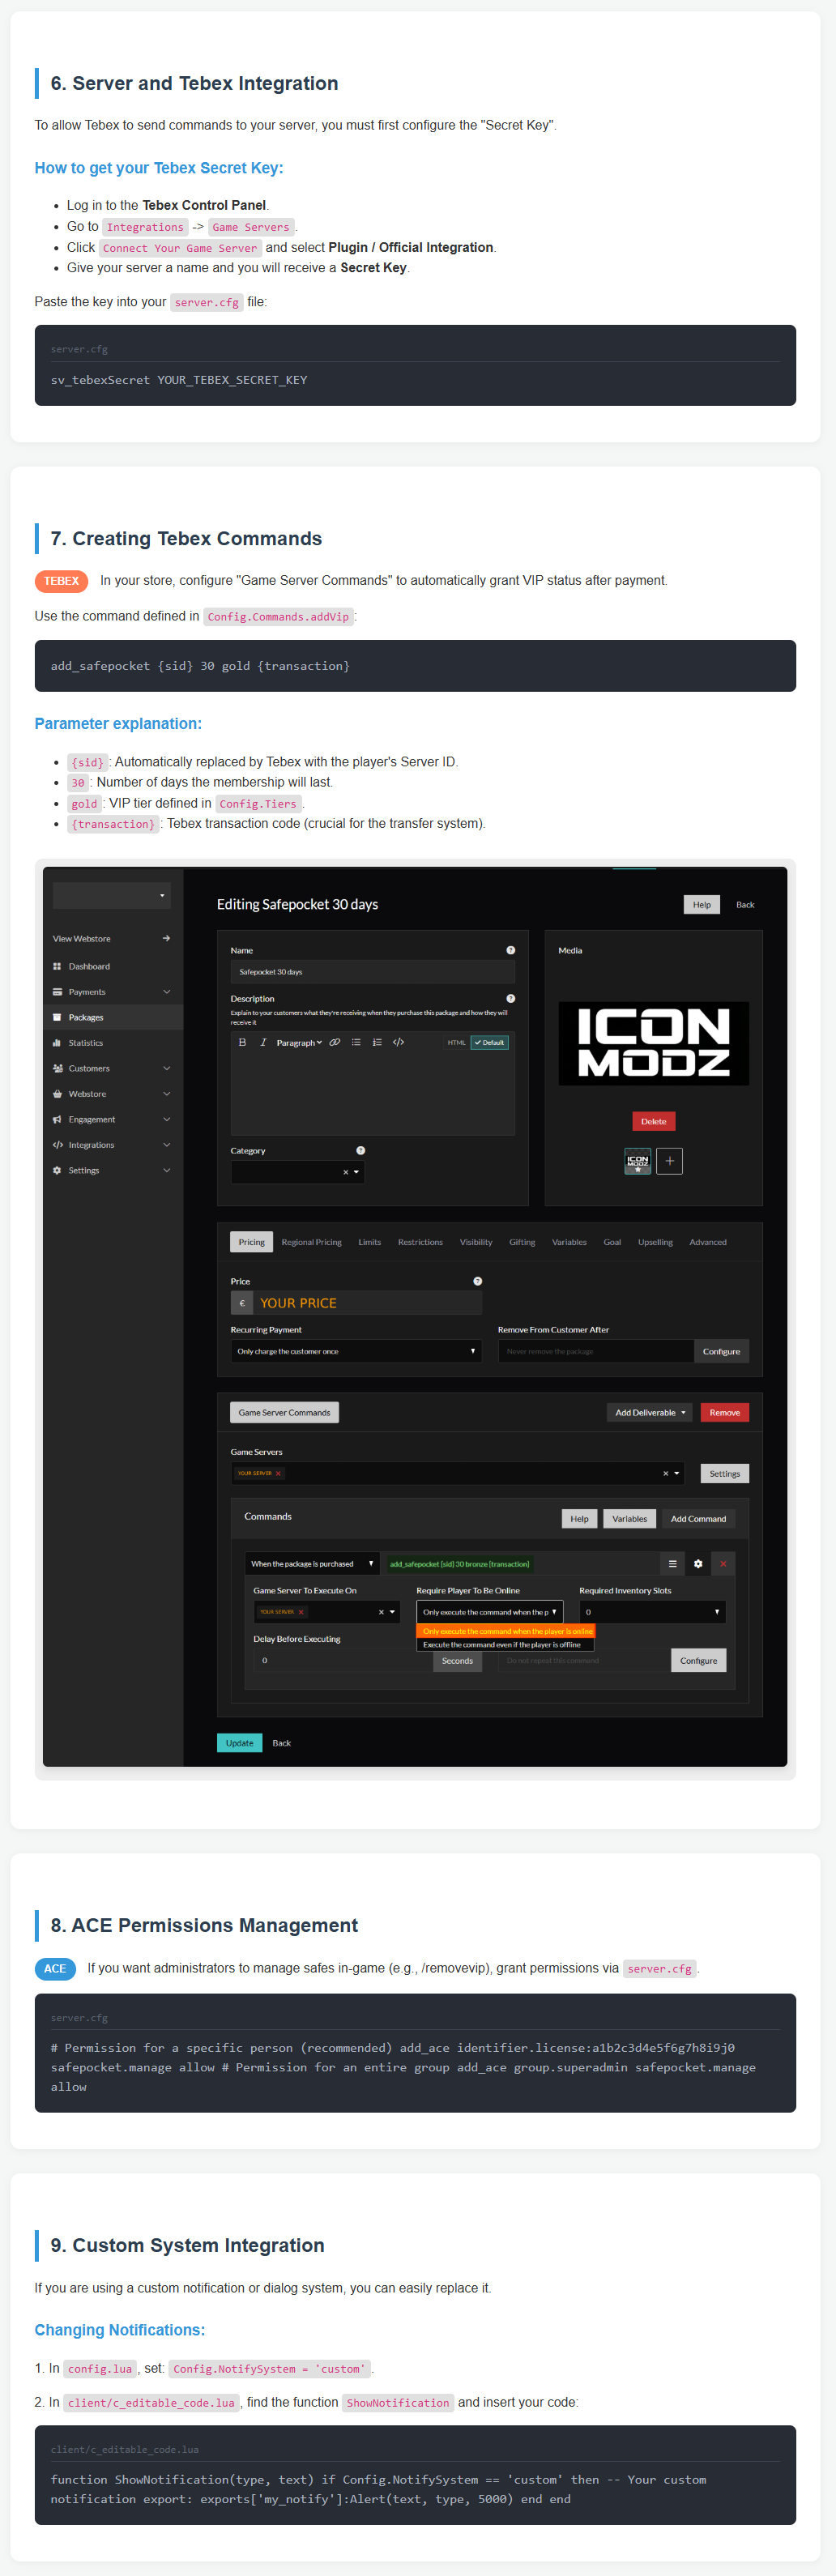Viewport: 836px width, 2576px height.
Task: Open the Pricing tab
Action: click(252, 1242)
